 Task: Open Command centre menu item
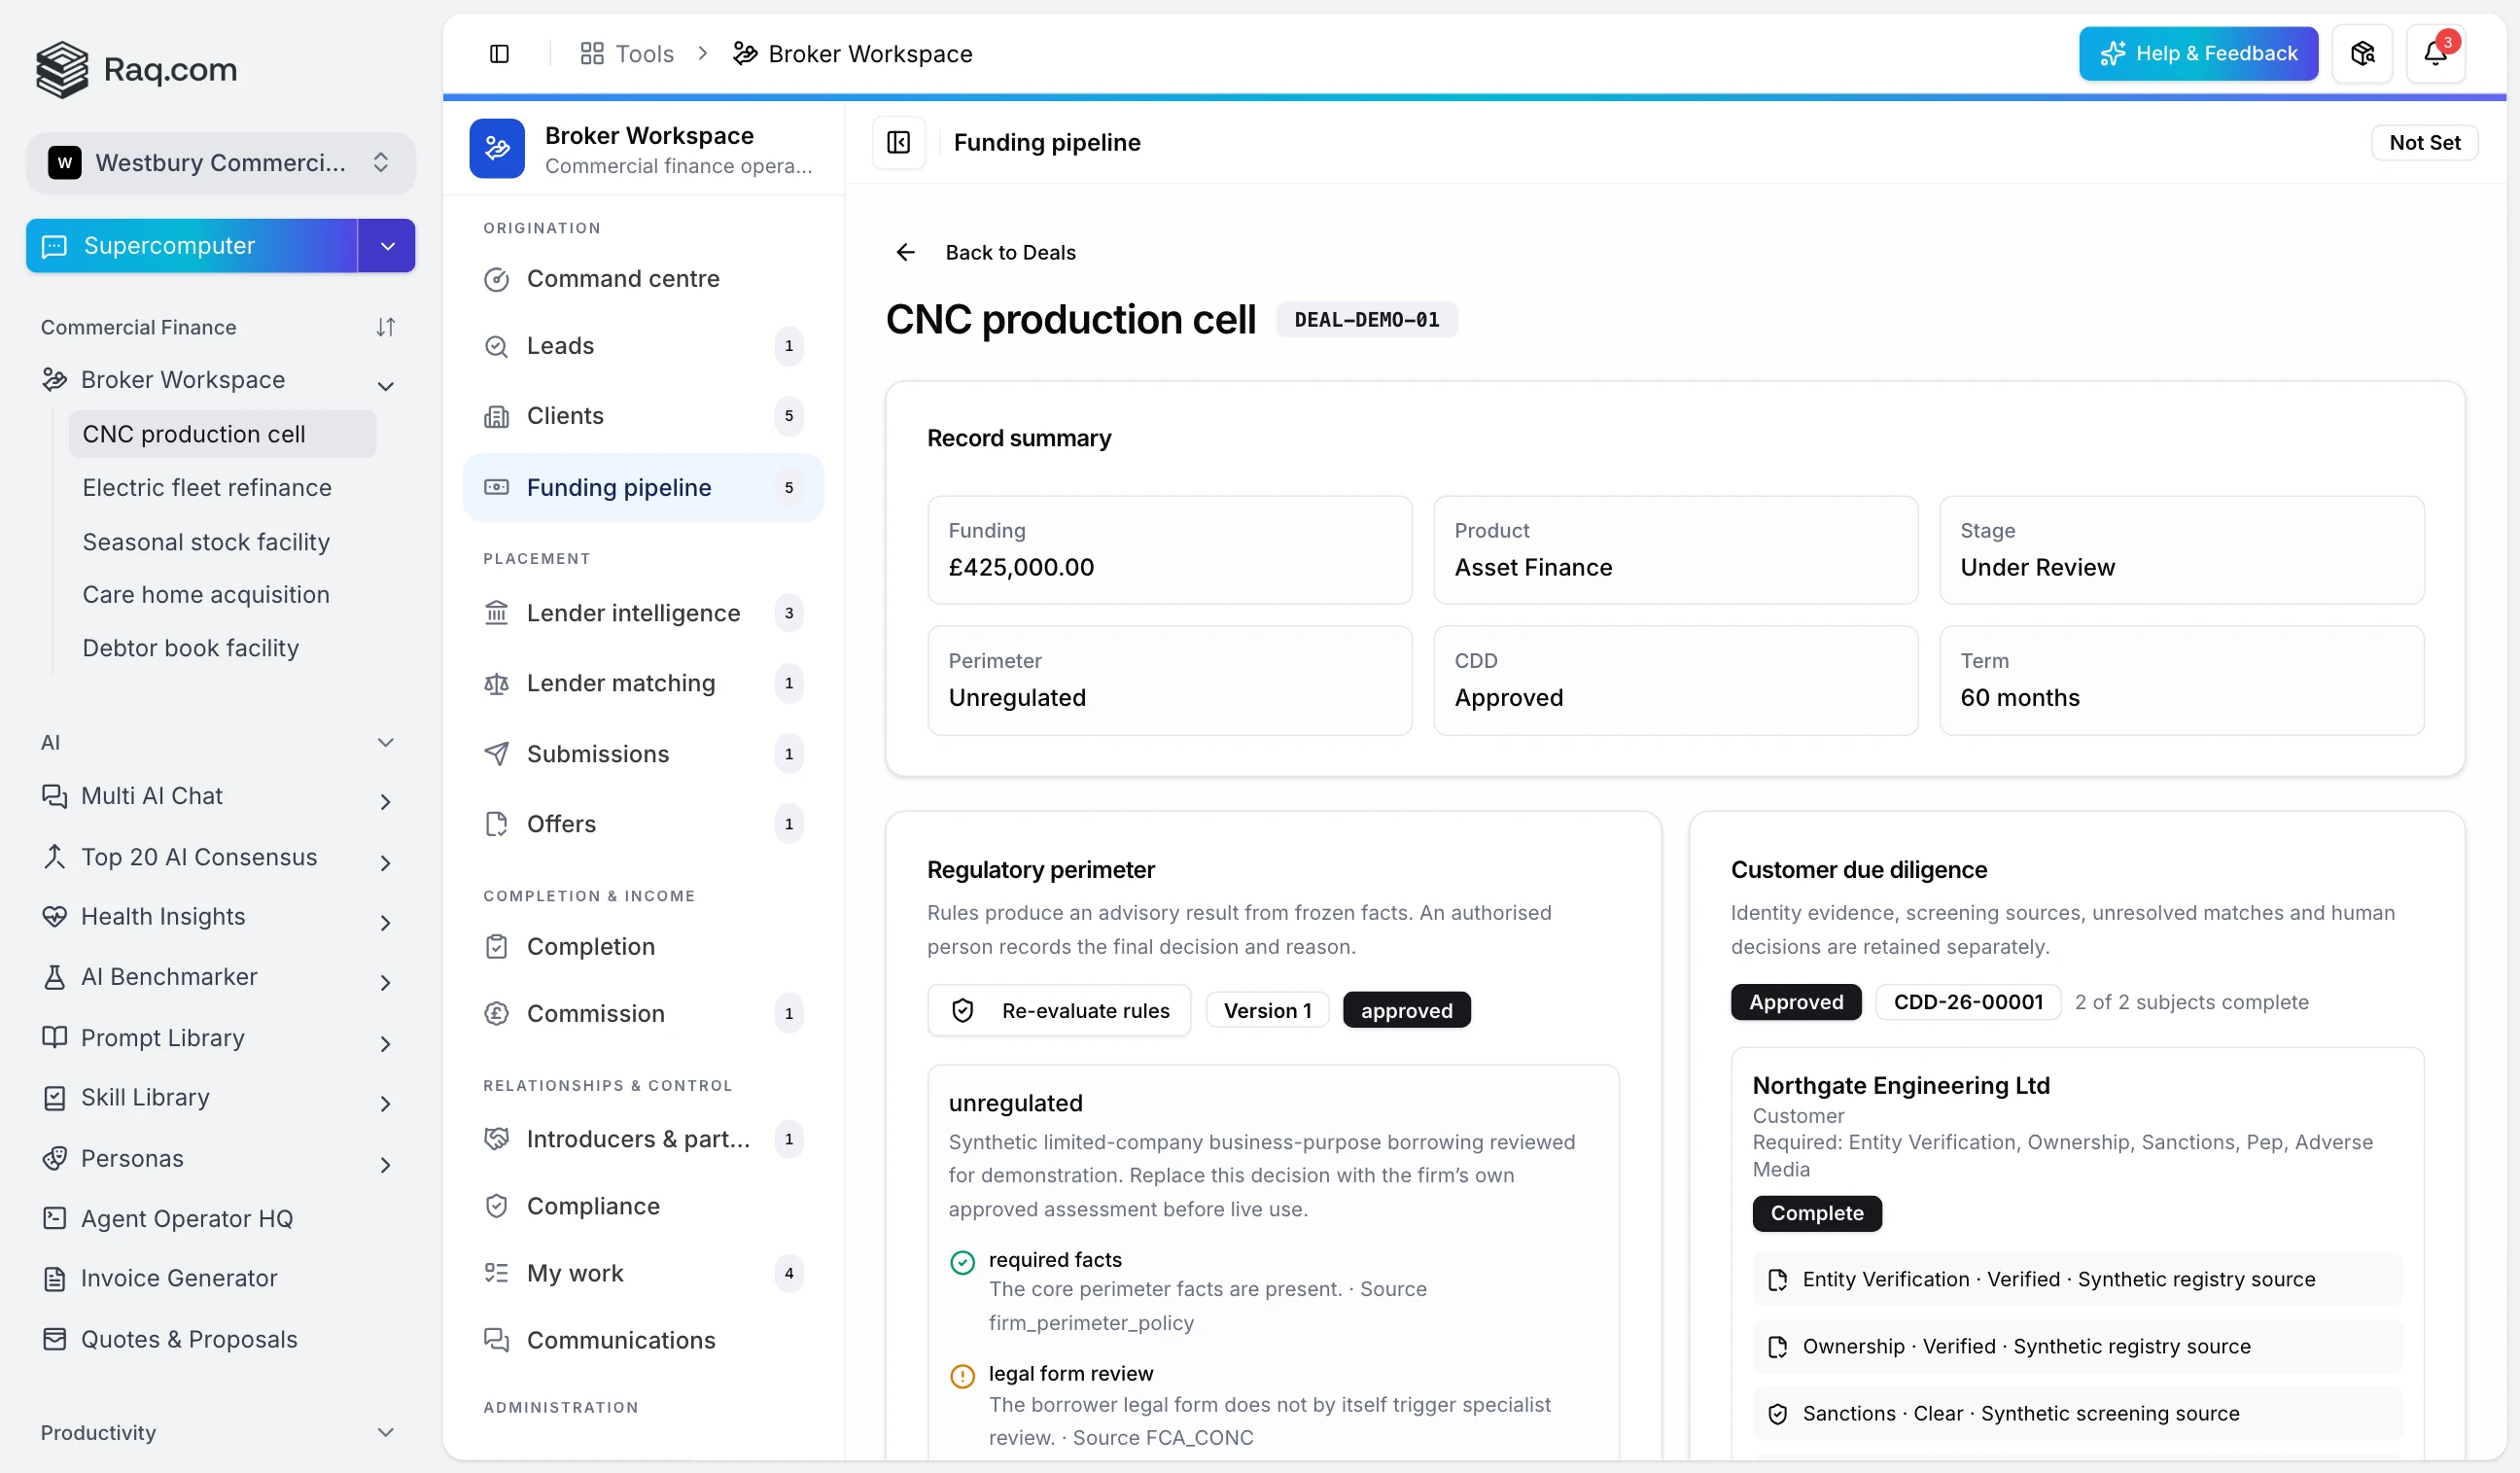point(643,279)
